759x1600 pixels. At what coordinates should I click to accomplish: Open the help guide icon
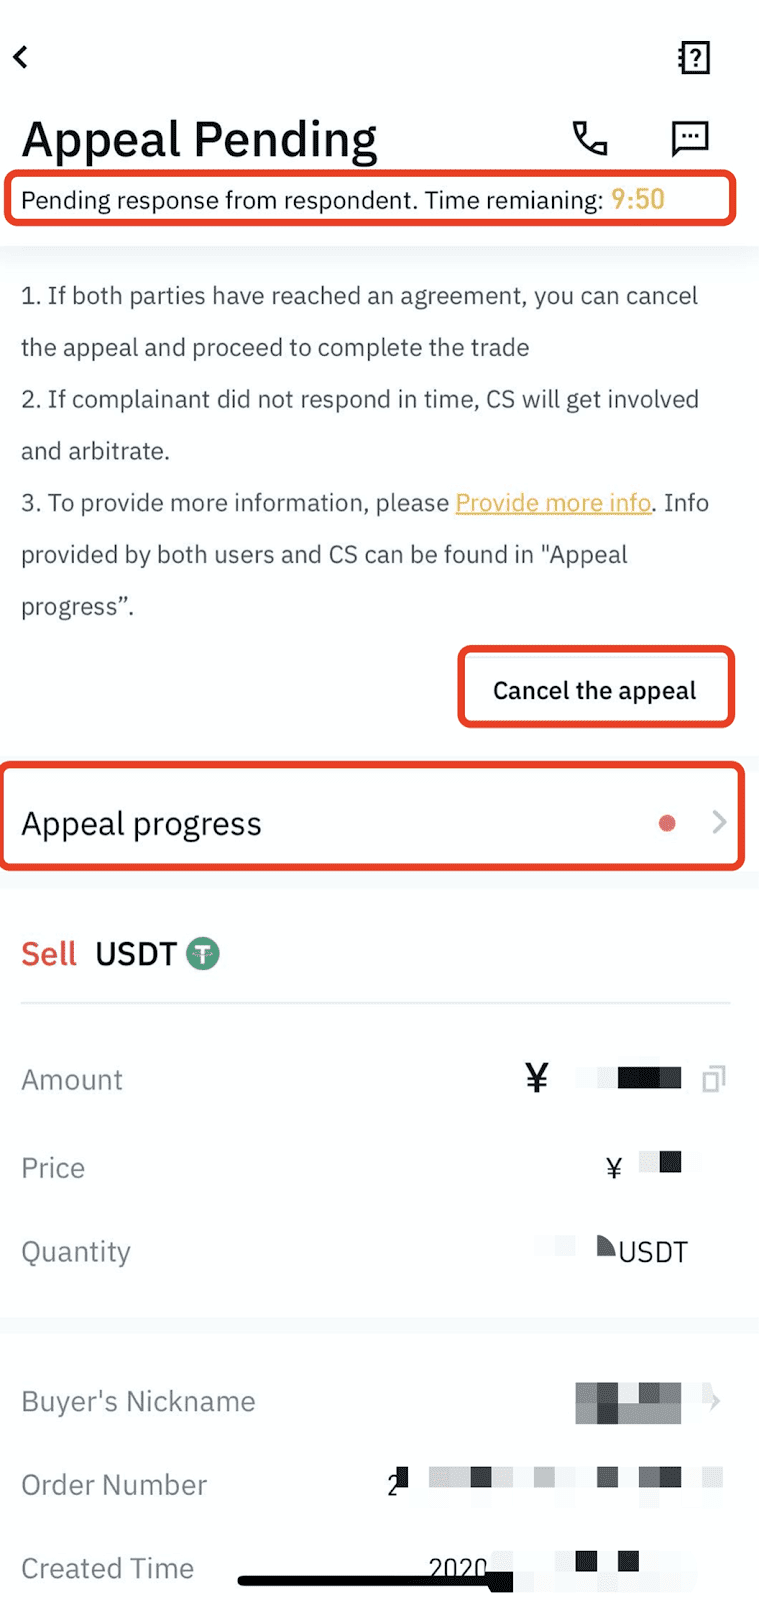pyautogui.click(x=693, y=57)
